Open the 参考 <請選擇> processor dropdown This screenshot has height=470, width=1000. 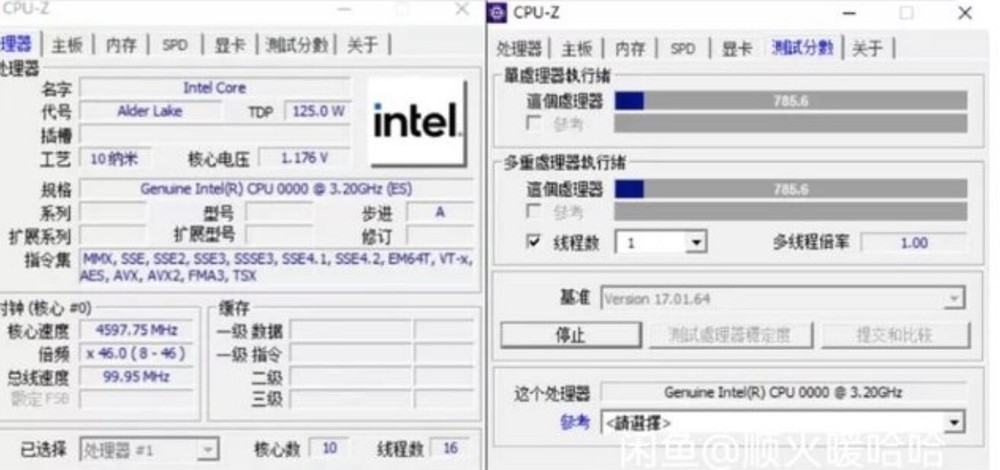[x=783, y=422]
